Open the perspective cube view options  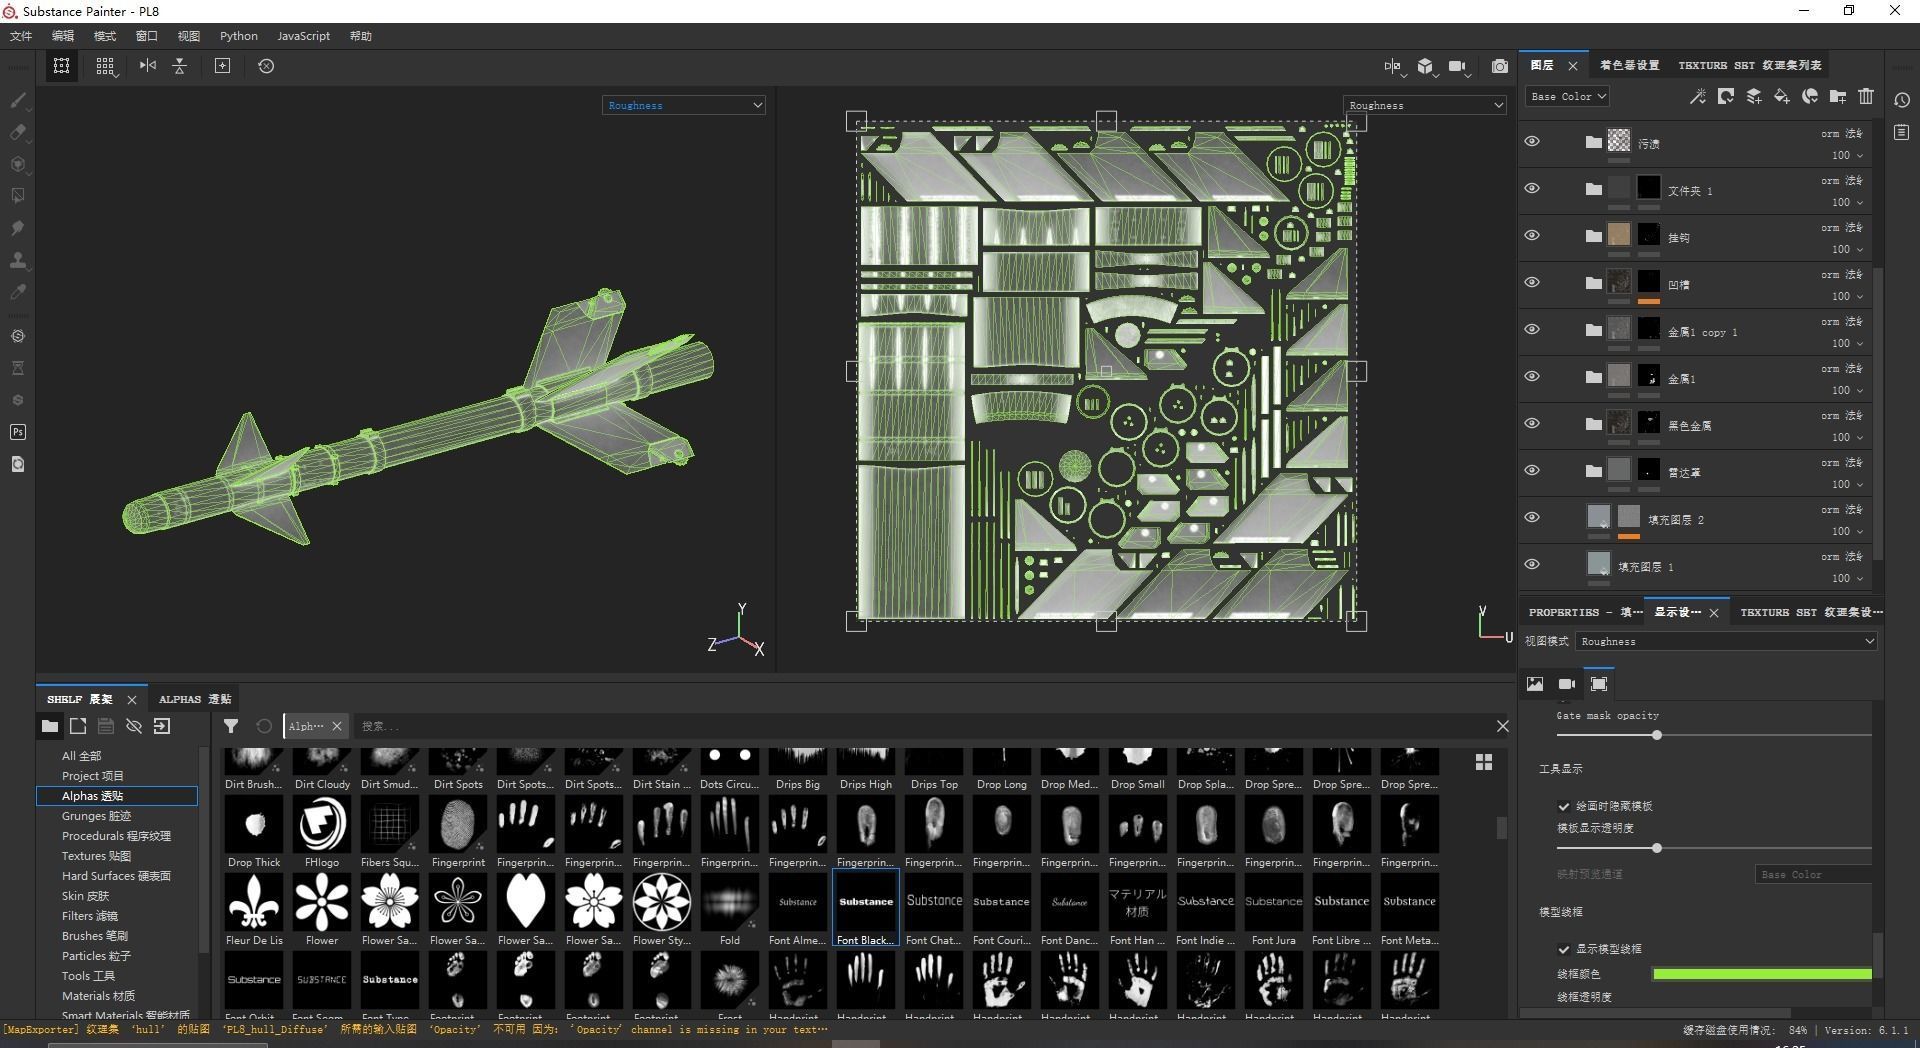[x=1426, y=66]
